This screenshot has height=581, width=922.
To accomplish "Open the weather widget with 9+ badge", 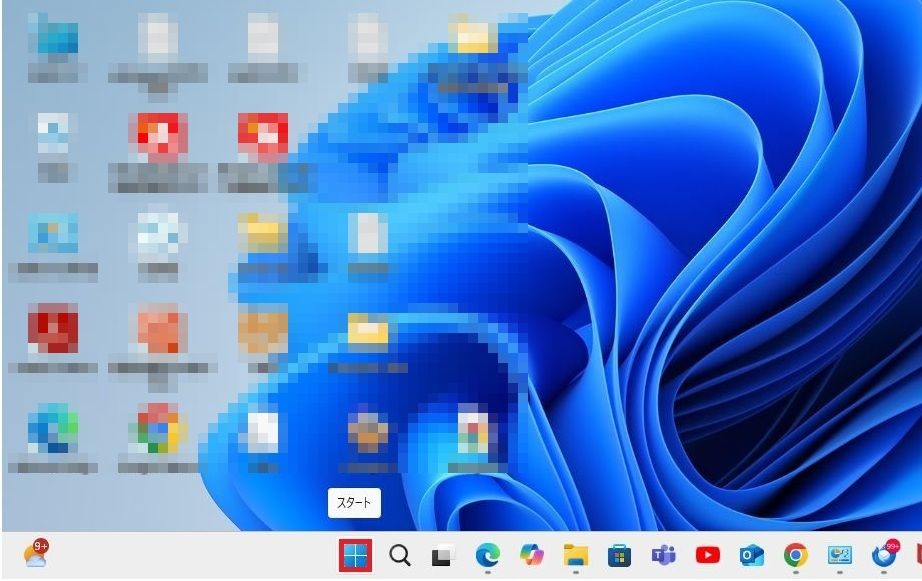I will tap(36, 554).
